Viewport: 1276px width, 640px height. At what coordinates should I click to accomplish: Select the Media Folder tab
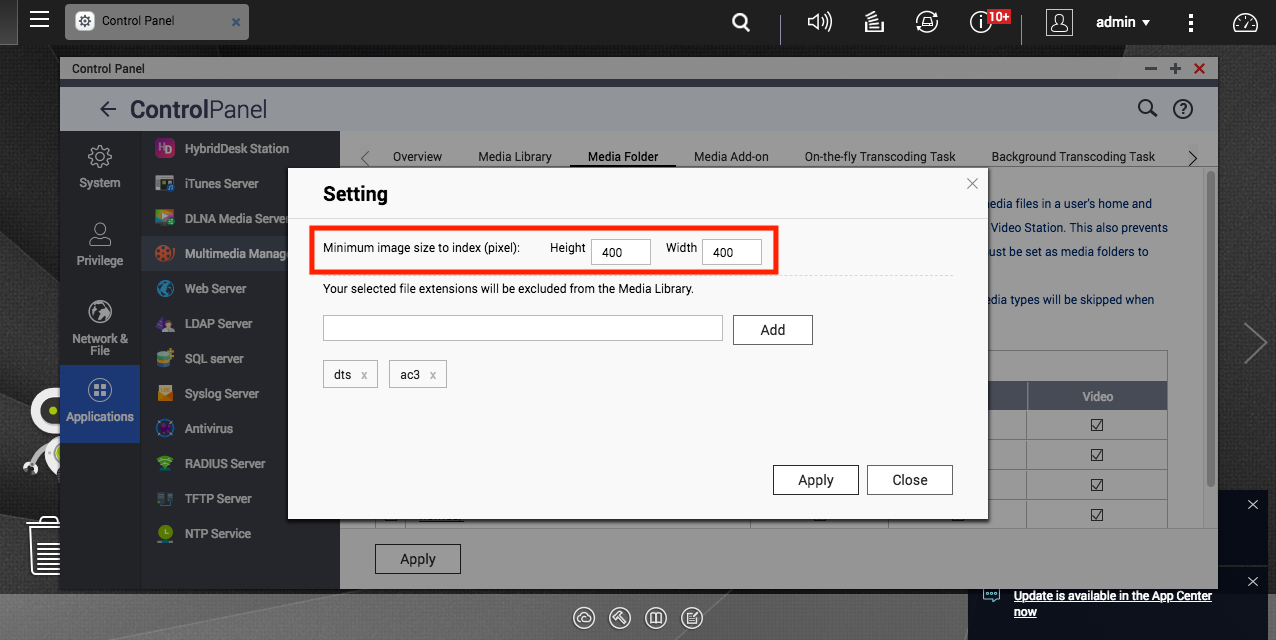pyautogui.click(x=623, y=157)
